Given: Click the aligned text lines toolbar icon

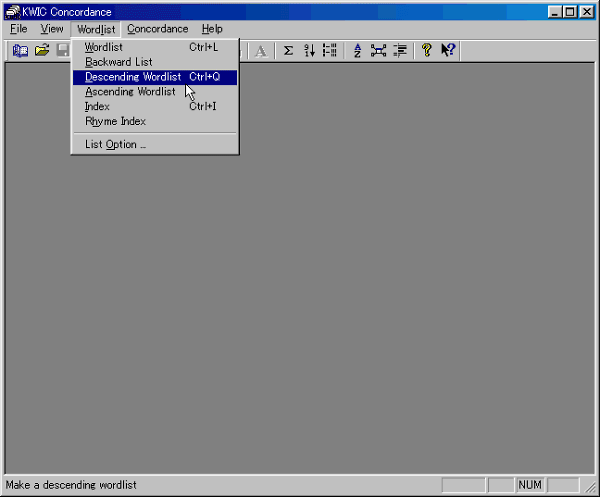Looking at the screenshot, I should (400, 51).
